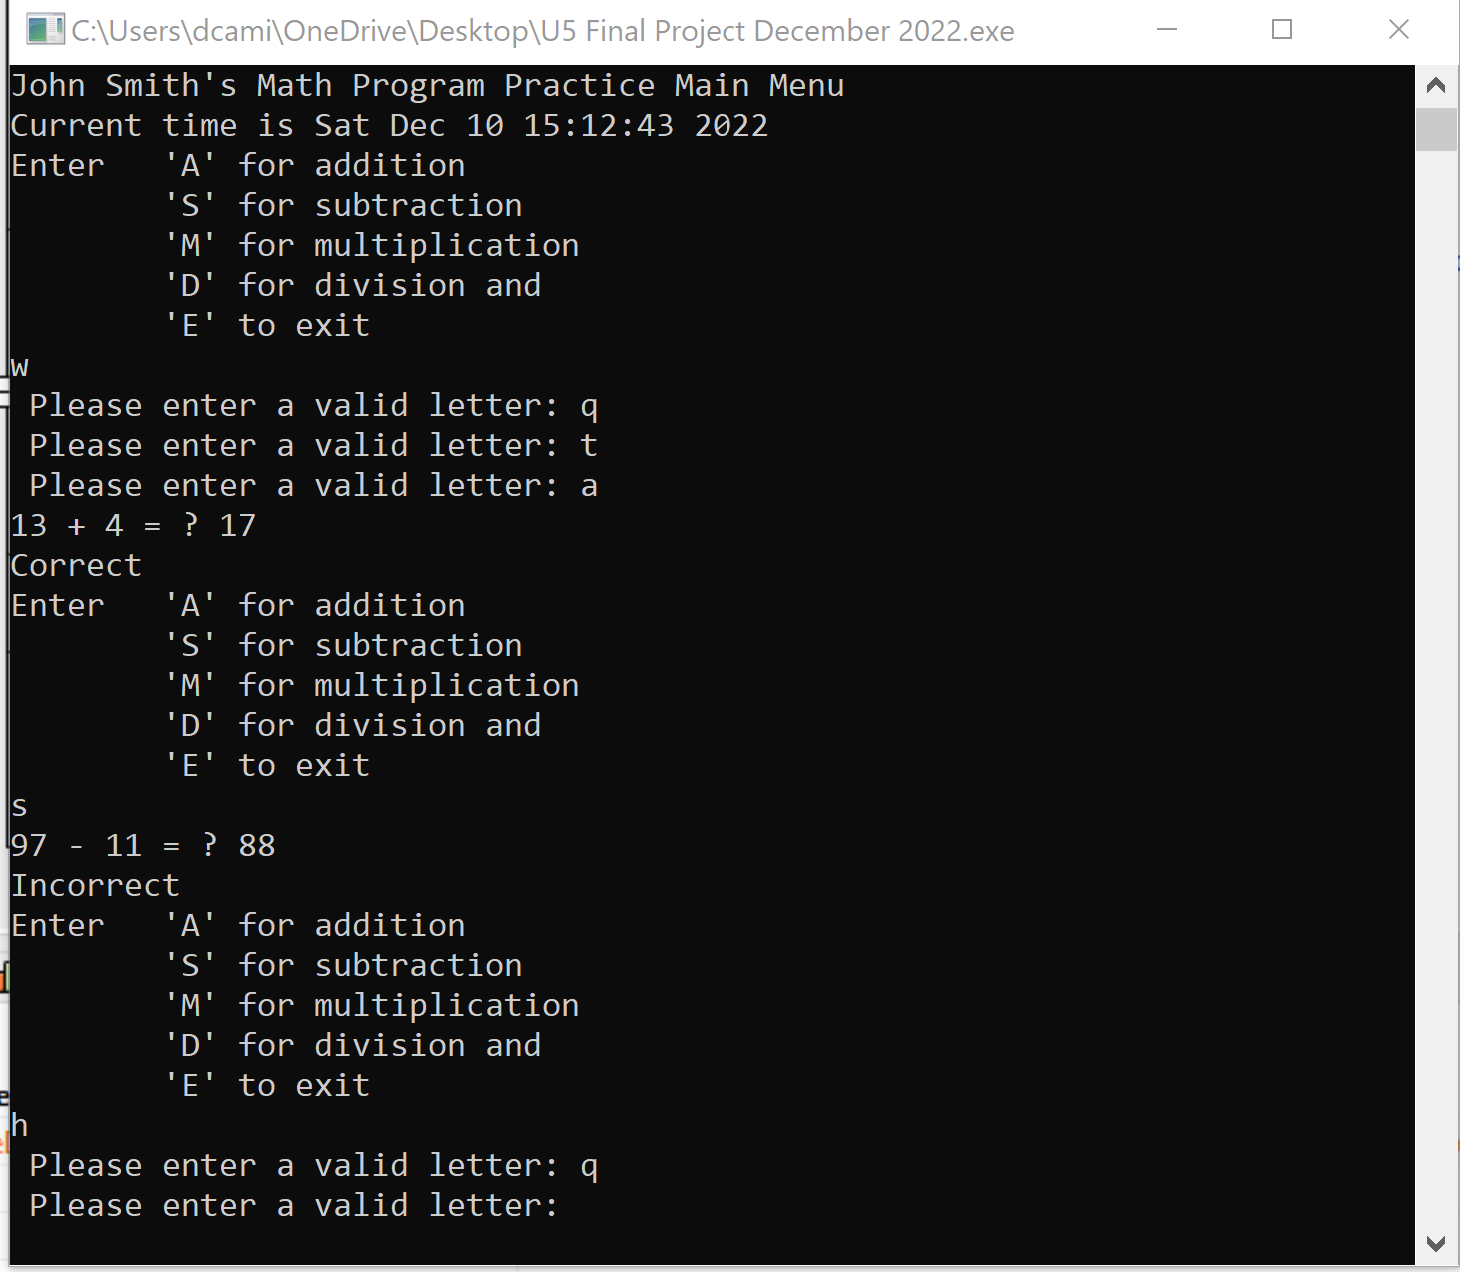Viewport: 1460px width, 1272px height.
Task: Click the second "'S' for subtraction" menu line
Action: (x=343, y=646)
